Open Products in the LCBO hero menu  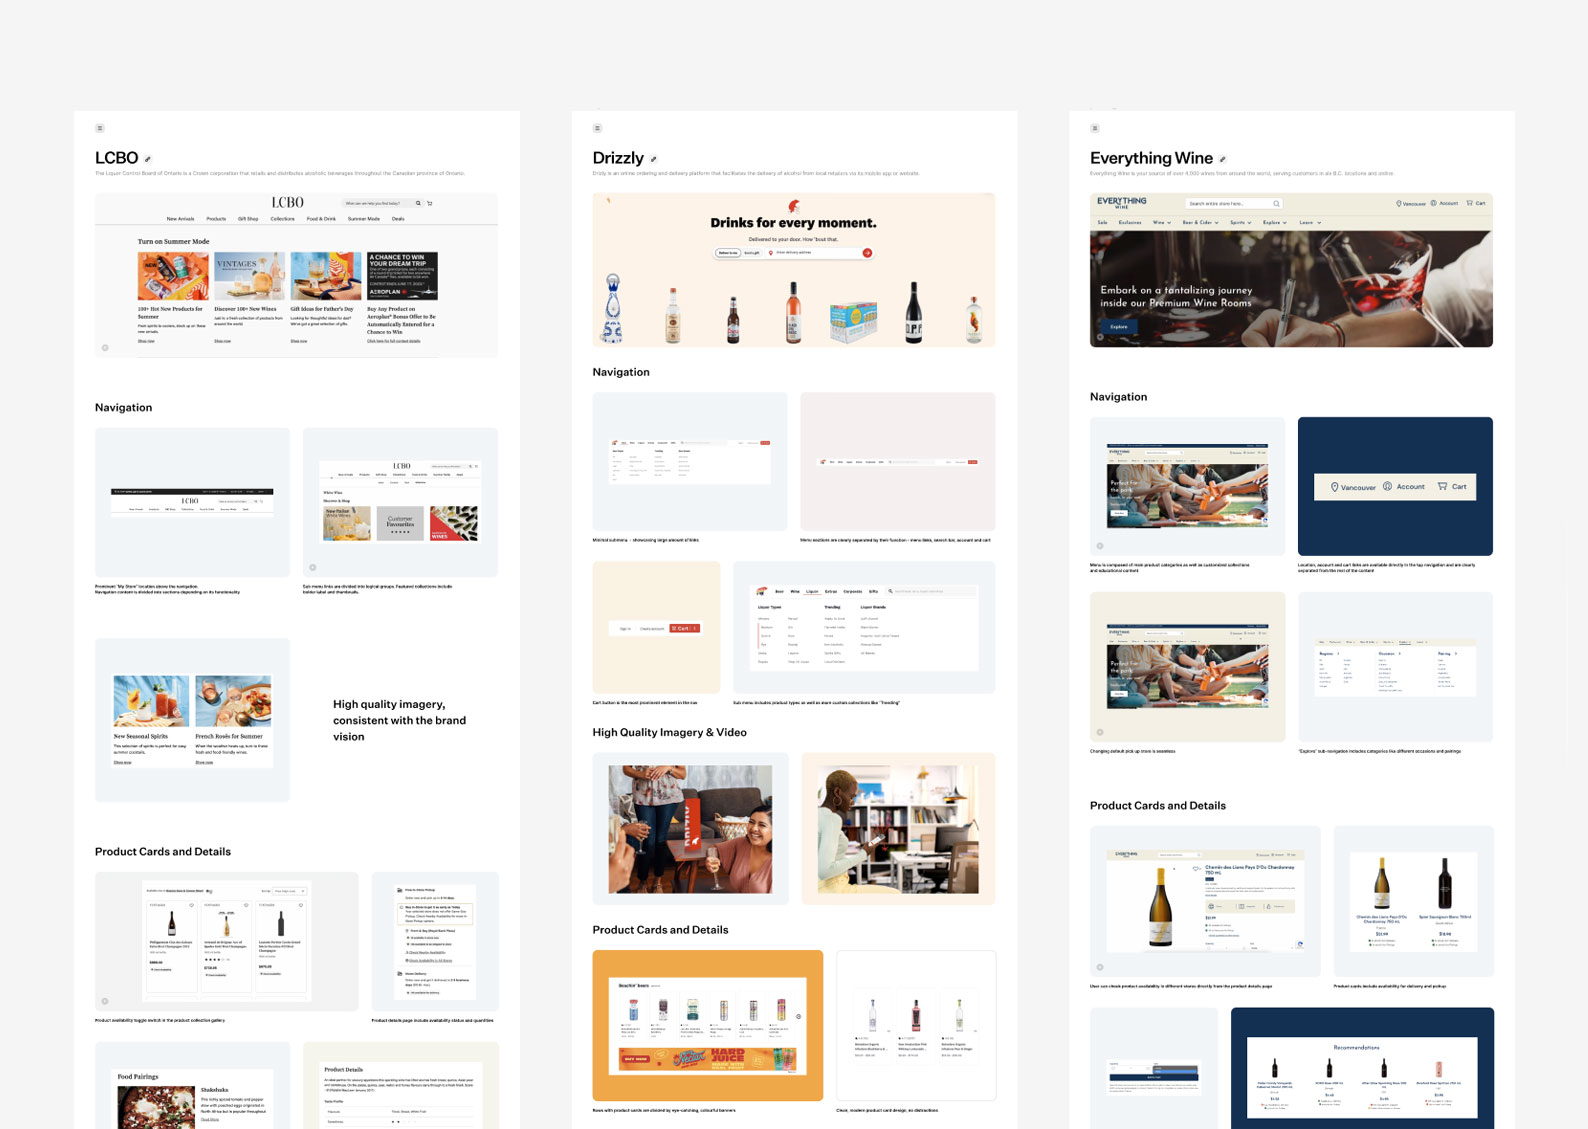pyautogui.click(x=216, y=219)
